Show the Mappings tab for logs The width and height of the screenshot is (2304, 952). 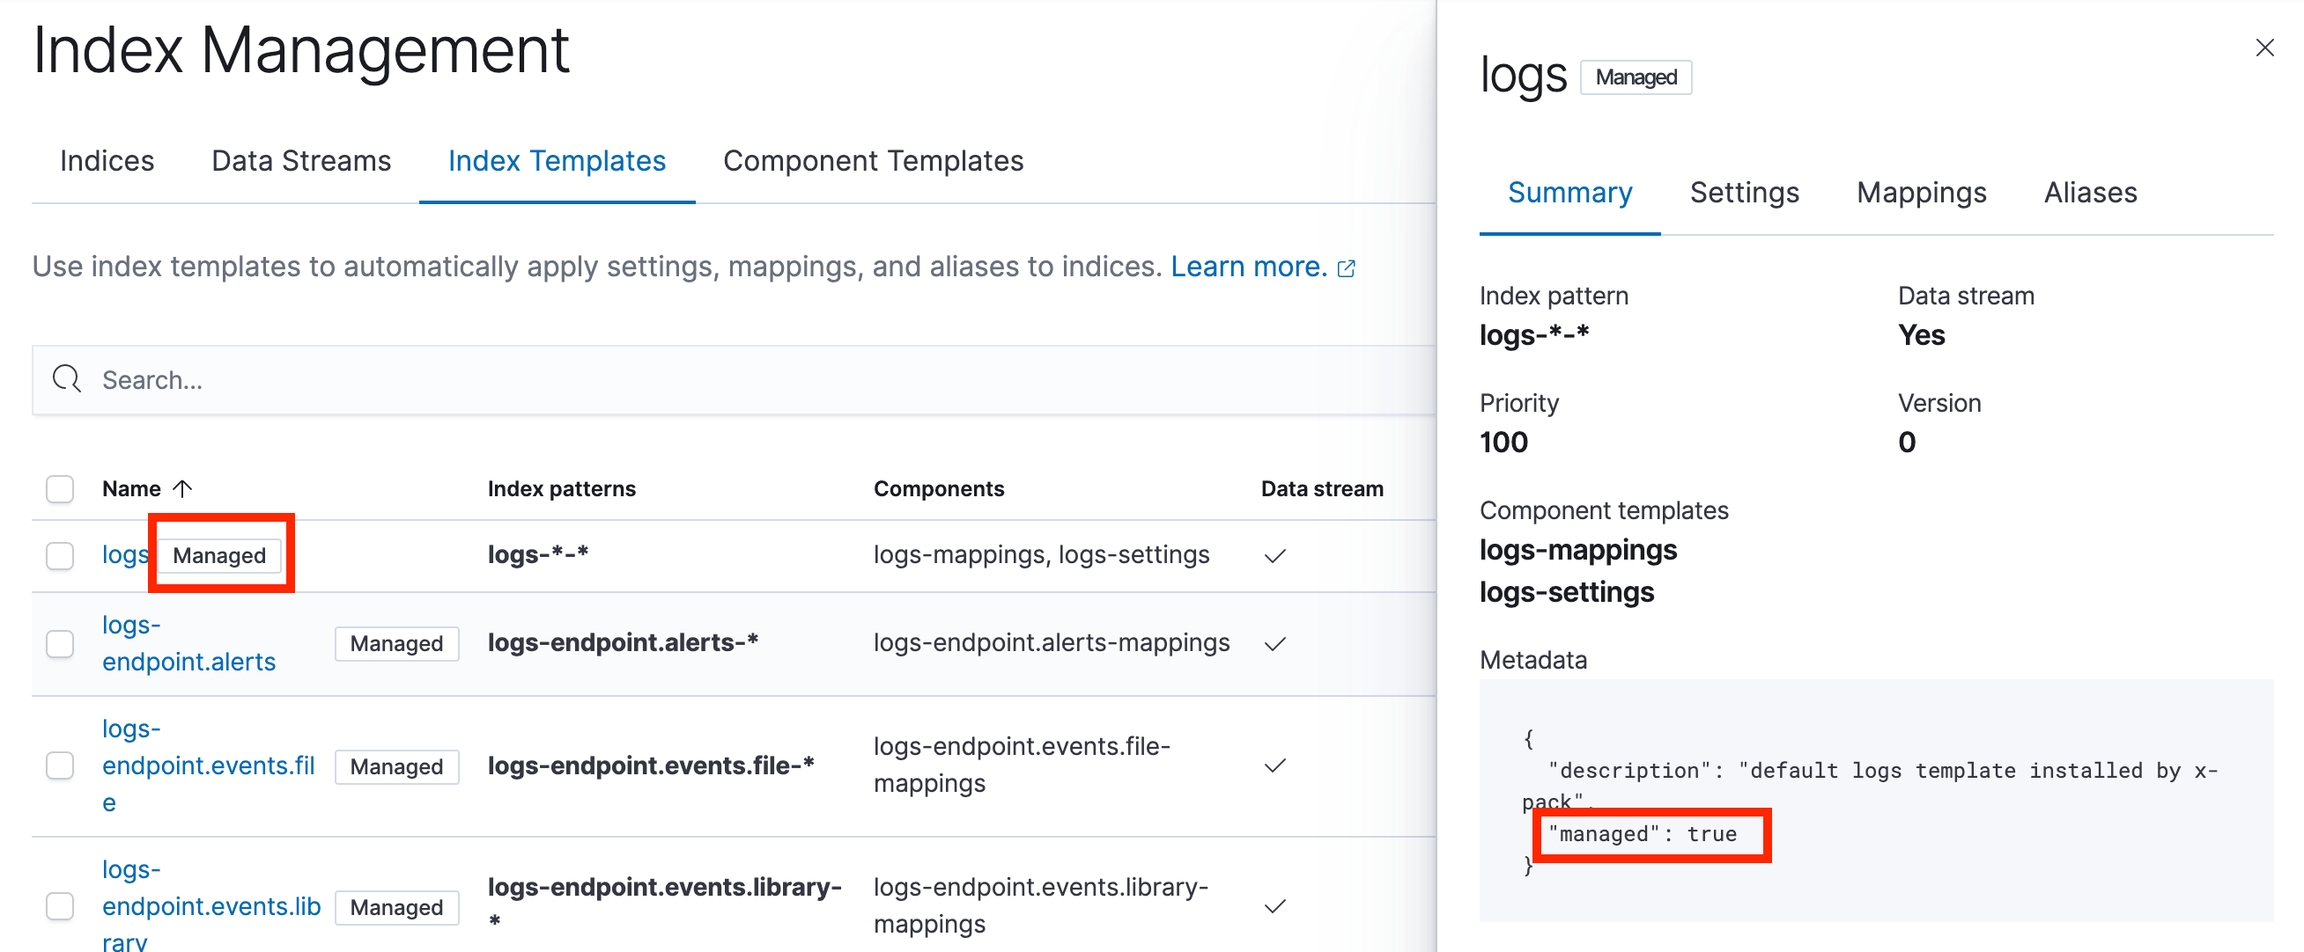[x=1921, y=192]
